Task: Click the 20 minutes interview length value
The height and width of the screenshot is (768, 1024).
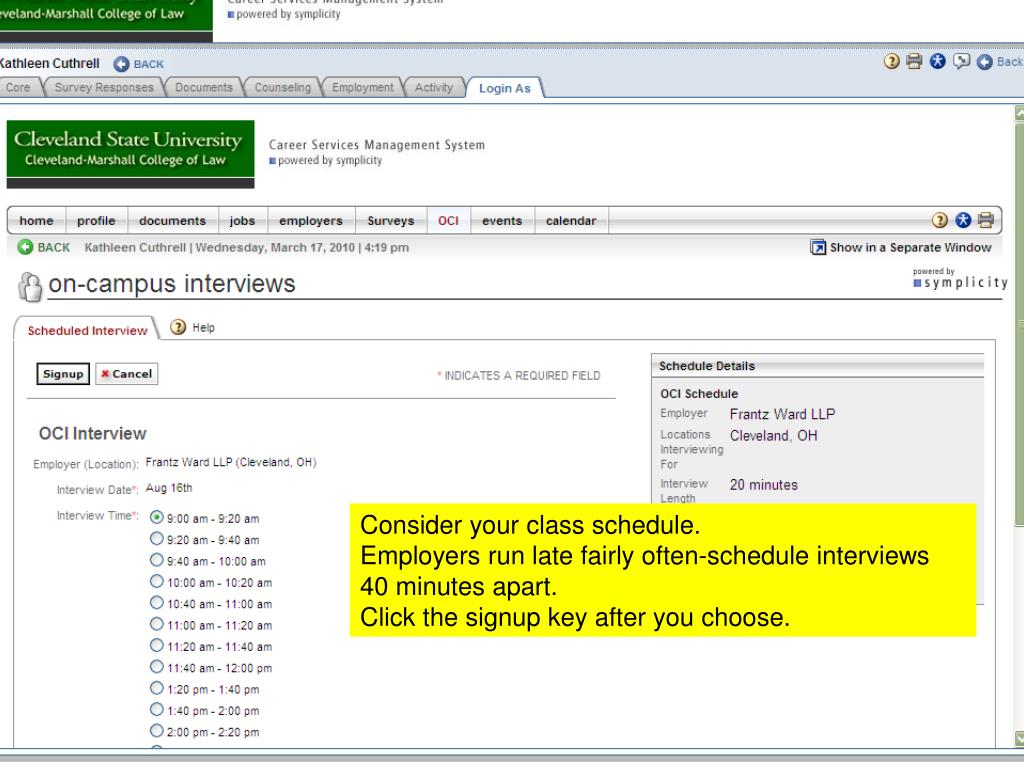Action: (763, 485)
